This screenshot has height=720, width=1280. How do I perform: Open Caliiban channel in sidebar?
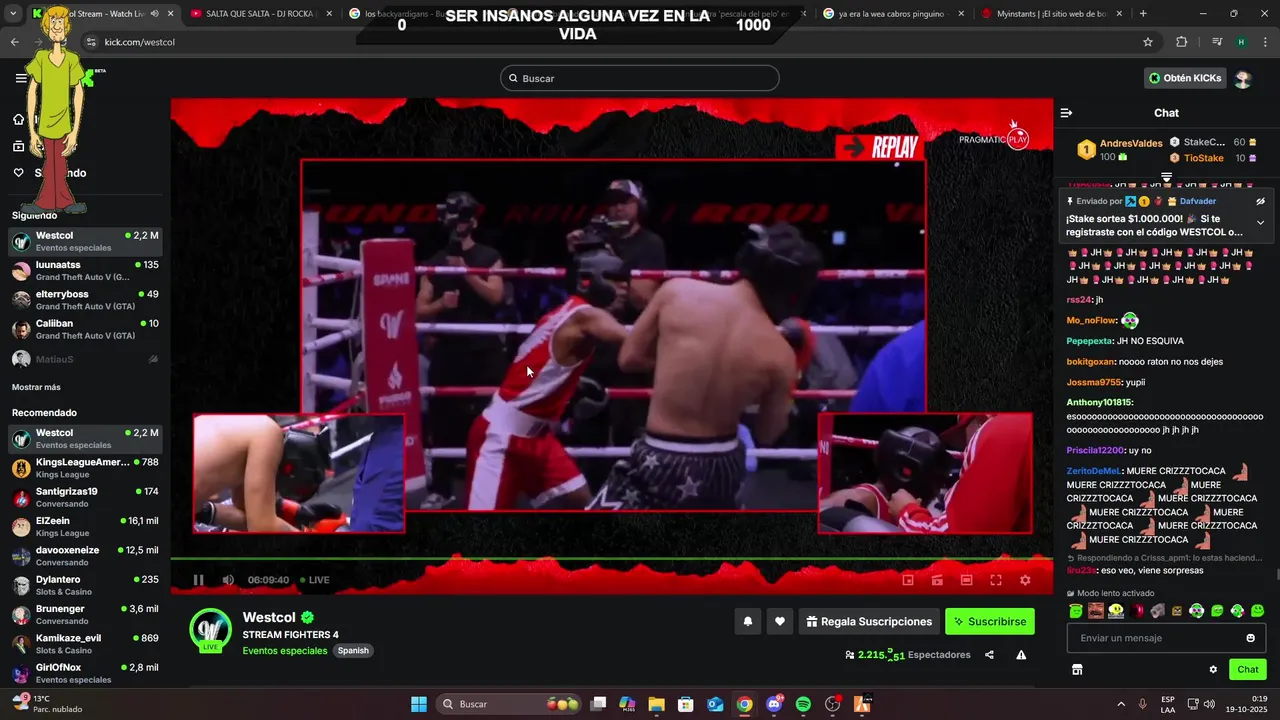(85, 329)
